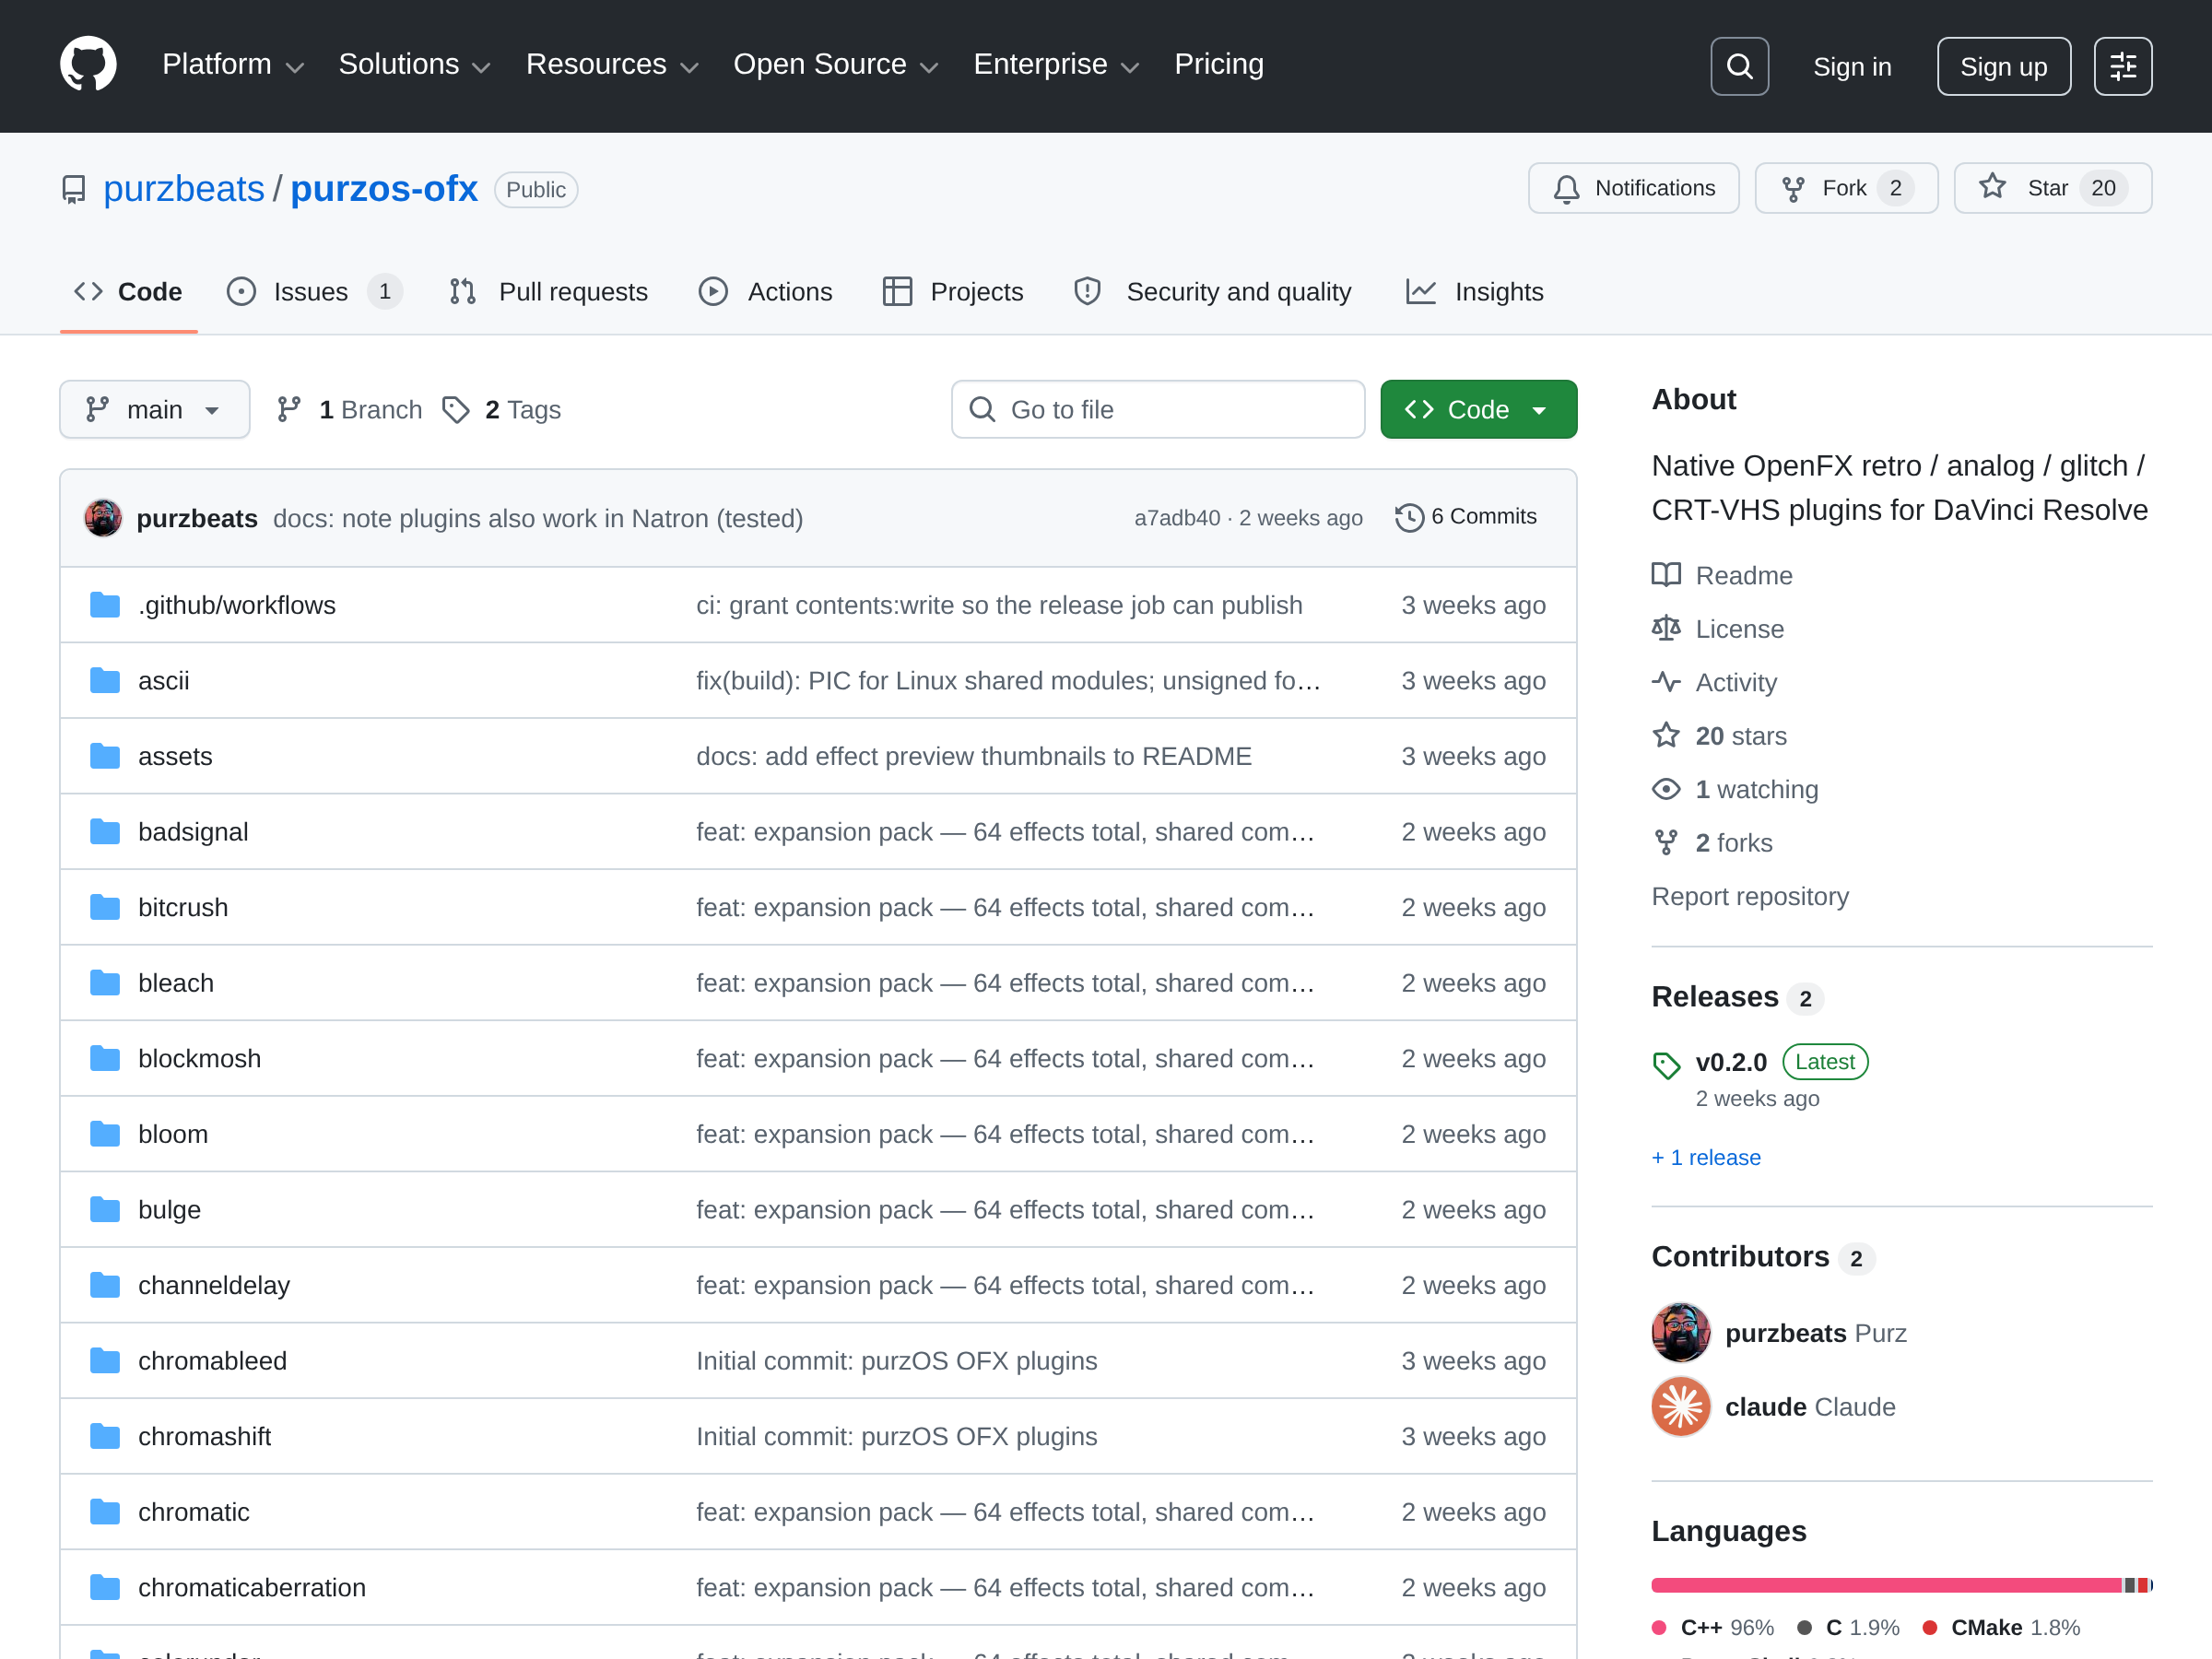This screenshot has width=2212, height=1659.
Task: Open the appearance settings sliders icon
Action: pyautogui.click(x=2122, y=66)
